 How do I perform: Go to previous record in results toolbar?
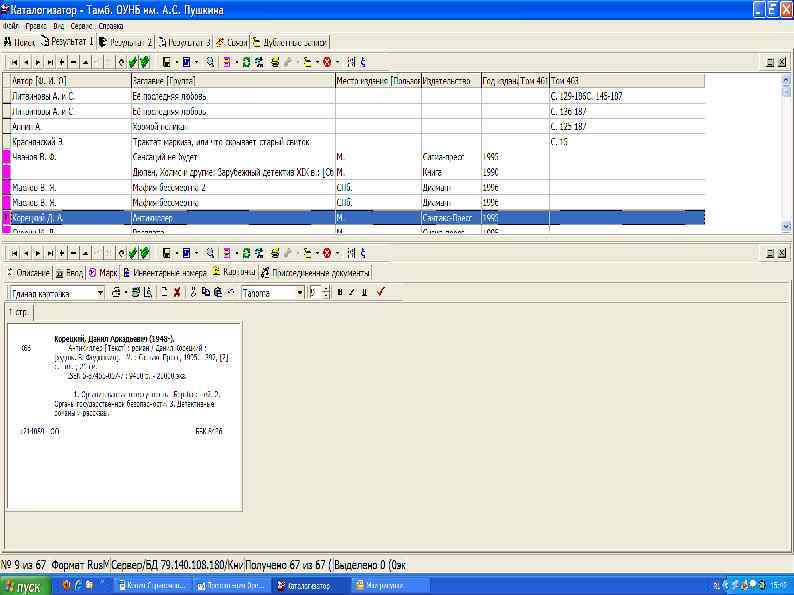(x=26, y=62)
